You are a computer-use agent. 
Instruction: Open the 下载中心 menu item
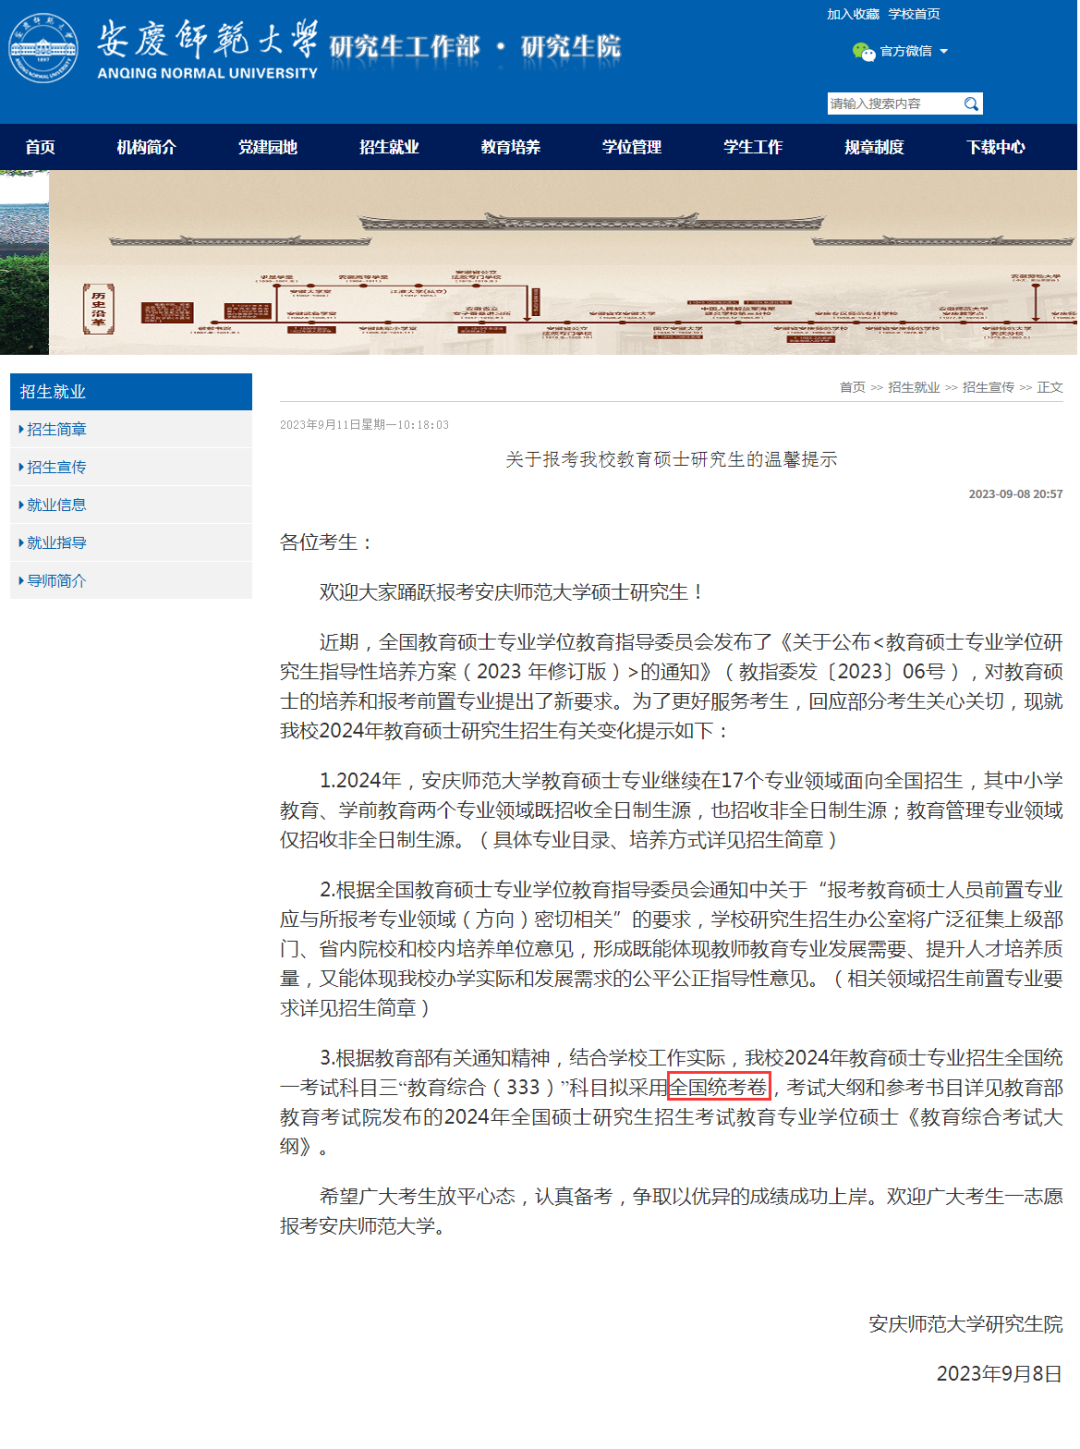point(995,147)
